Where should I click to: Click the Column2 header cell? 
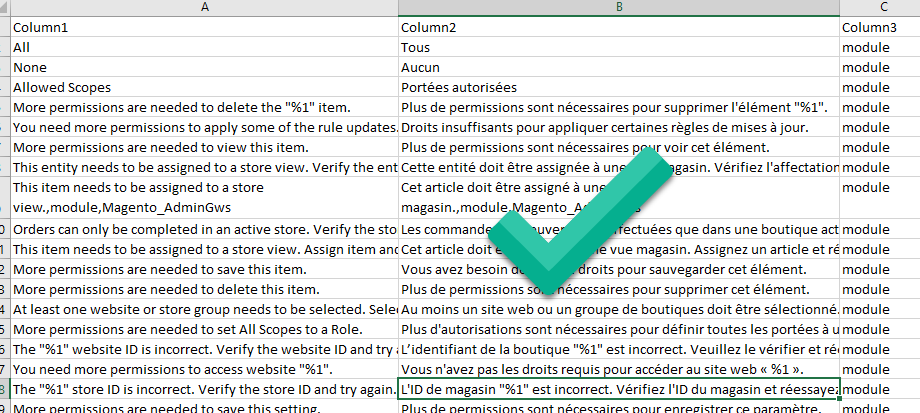point(619,28)
